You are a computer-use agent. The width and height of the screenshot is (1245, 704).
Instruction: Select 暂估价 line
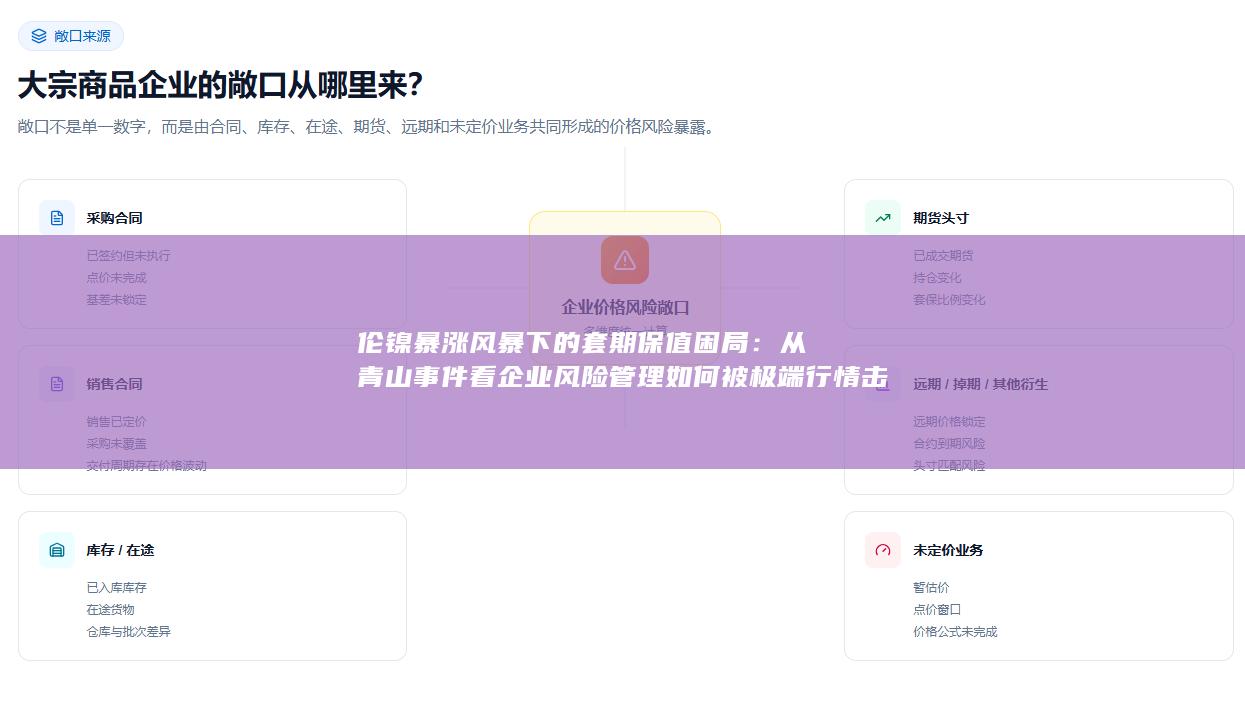[931, 587]
